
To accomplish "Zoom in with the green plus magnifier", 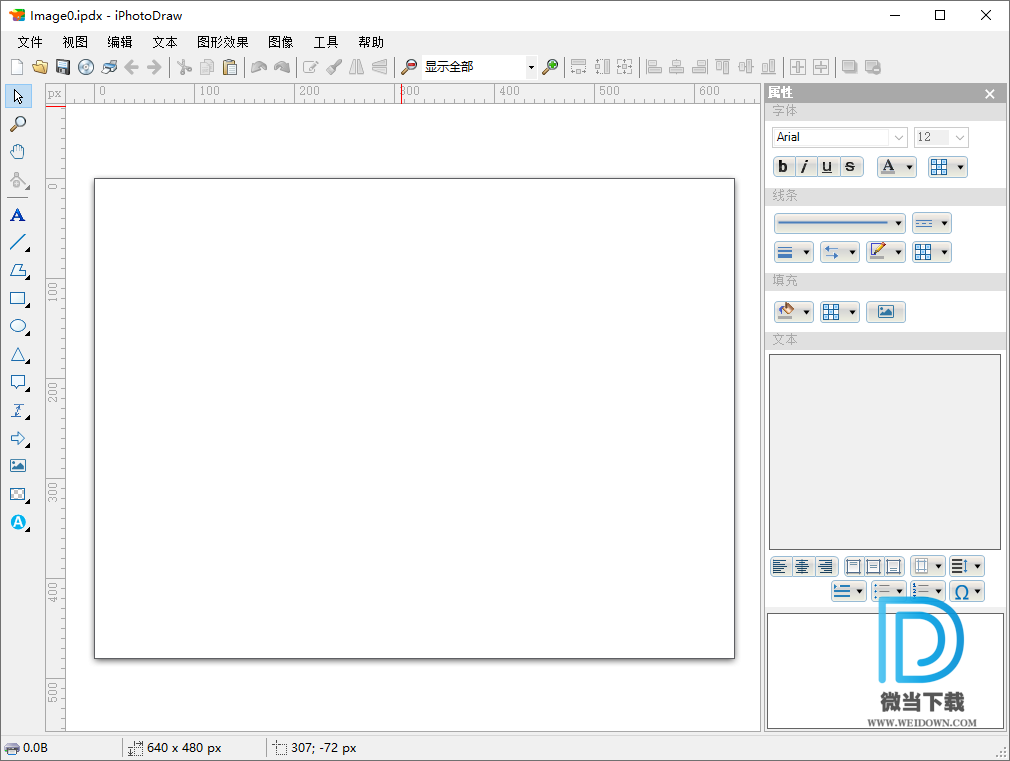I will pyautogui.click(x=550, y=67).
